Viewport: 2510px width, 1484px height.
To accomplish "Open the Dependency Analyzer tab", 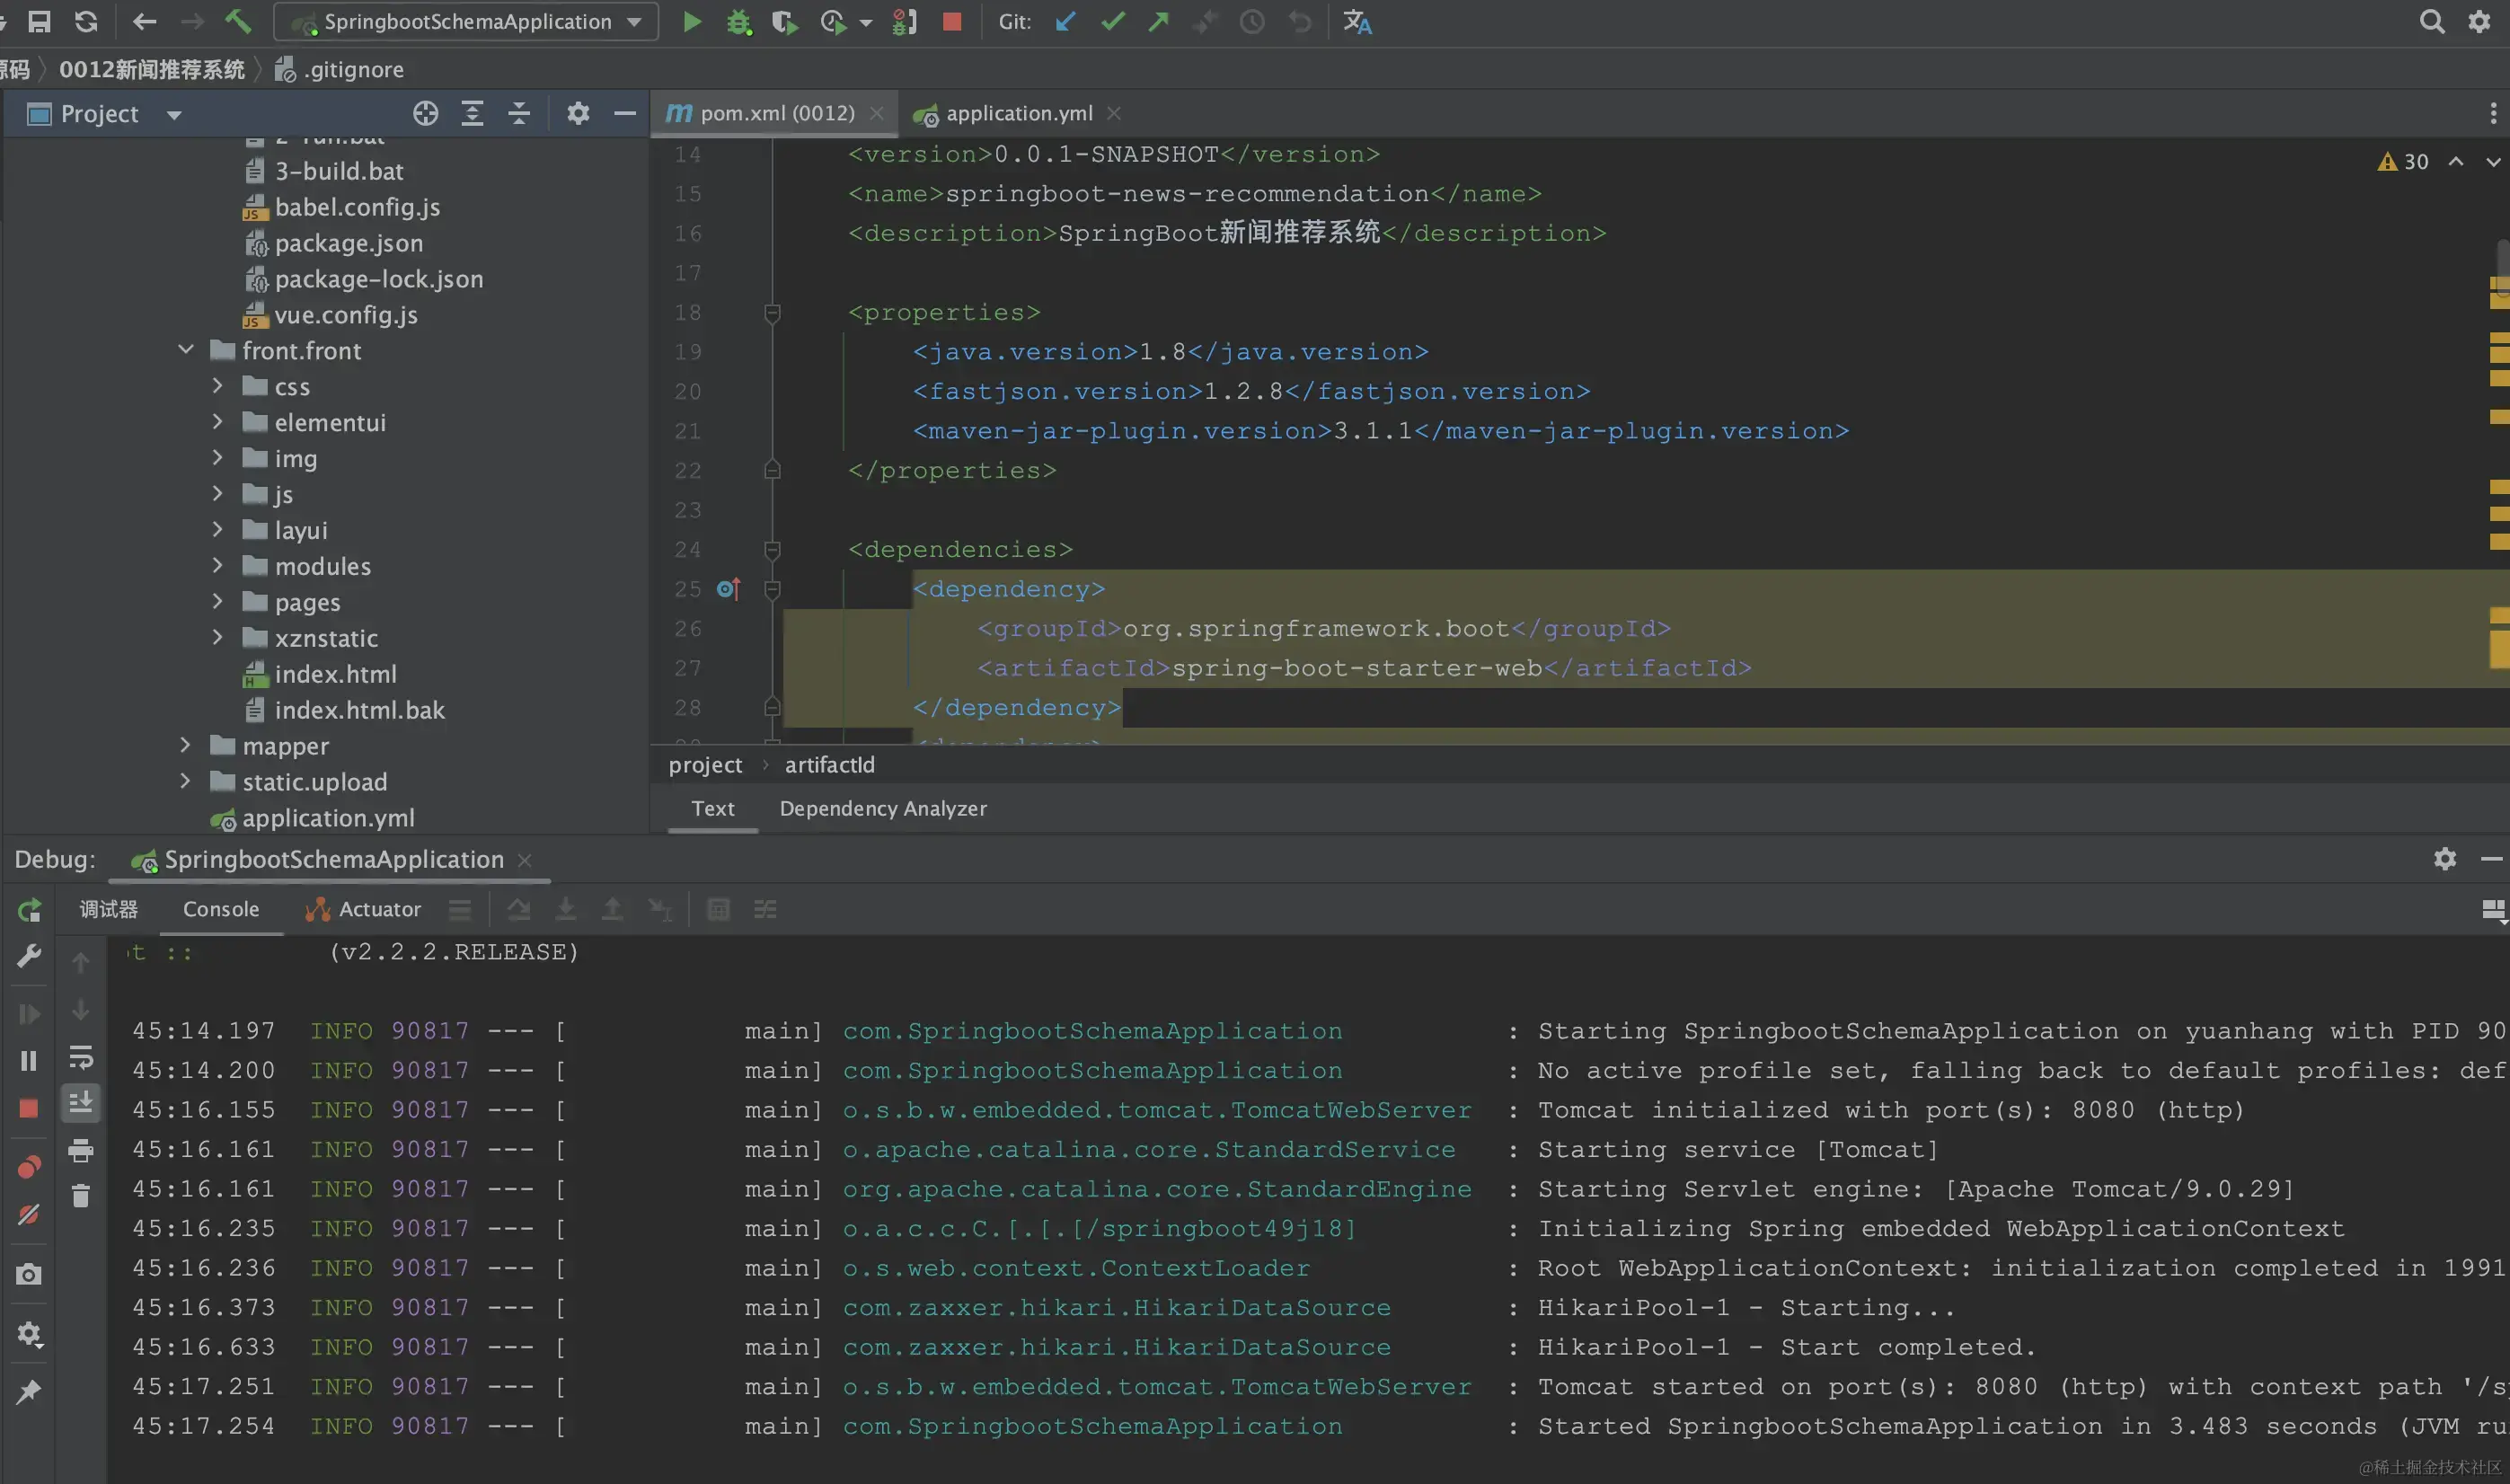I will [x=882, y=808].
